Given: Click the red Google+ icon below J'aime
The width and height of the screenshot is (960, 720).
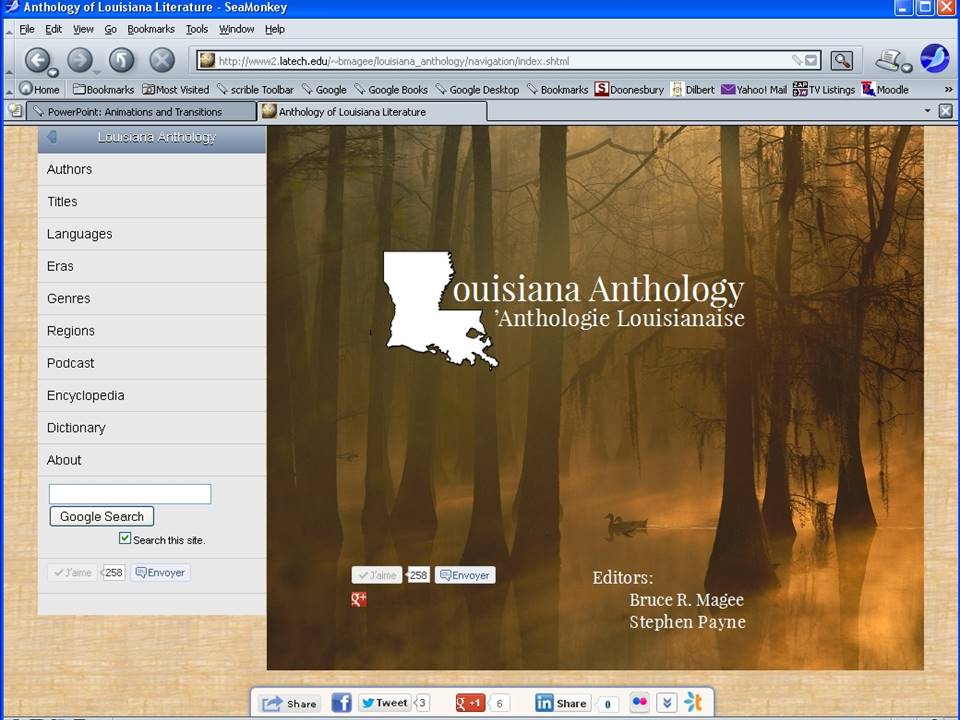Looking at the screenshot, I should pyautogui.click(x=359, y=599).
